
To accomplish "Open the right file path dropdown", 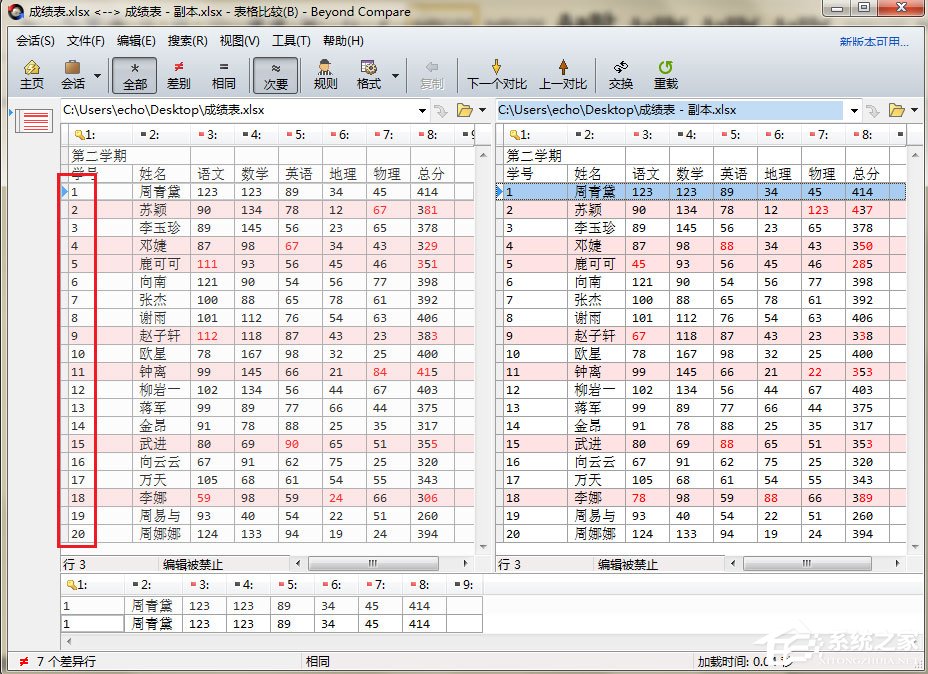I will [x=853, y=110].
